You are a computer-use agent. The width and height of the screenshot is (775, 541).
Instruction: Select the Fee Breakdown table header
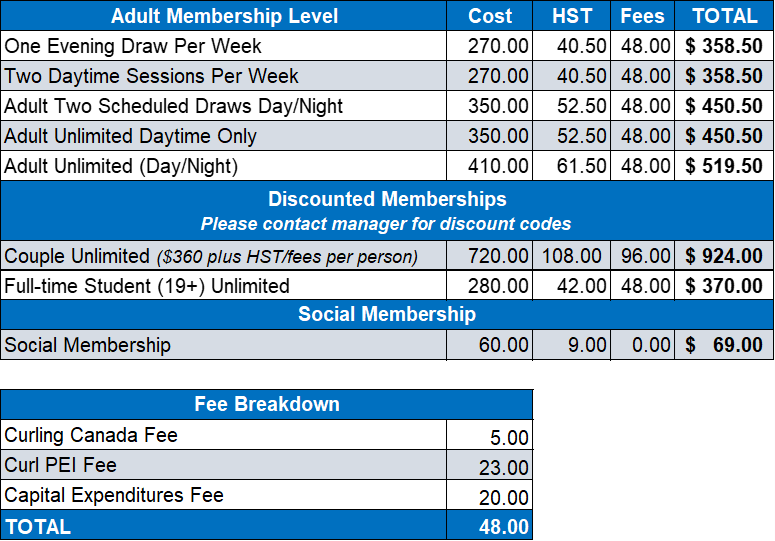(x=266, y=404)
